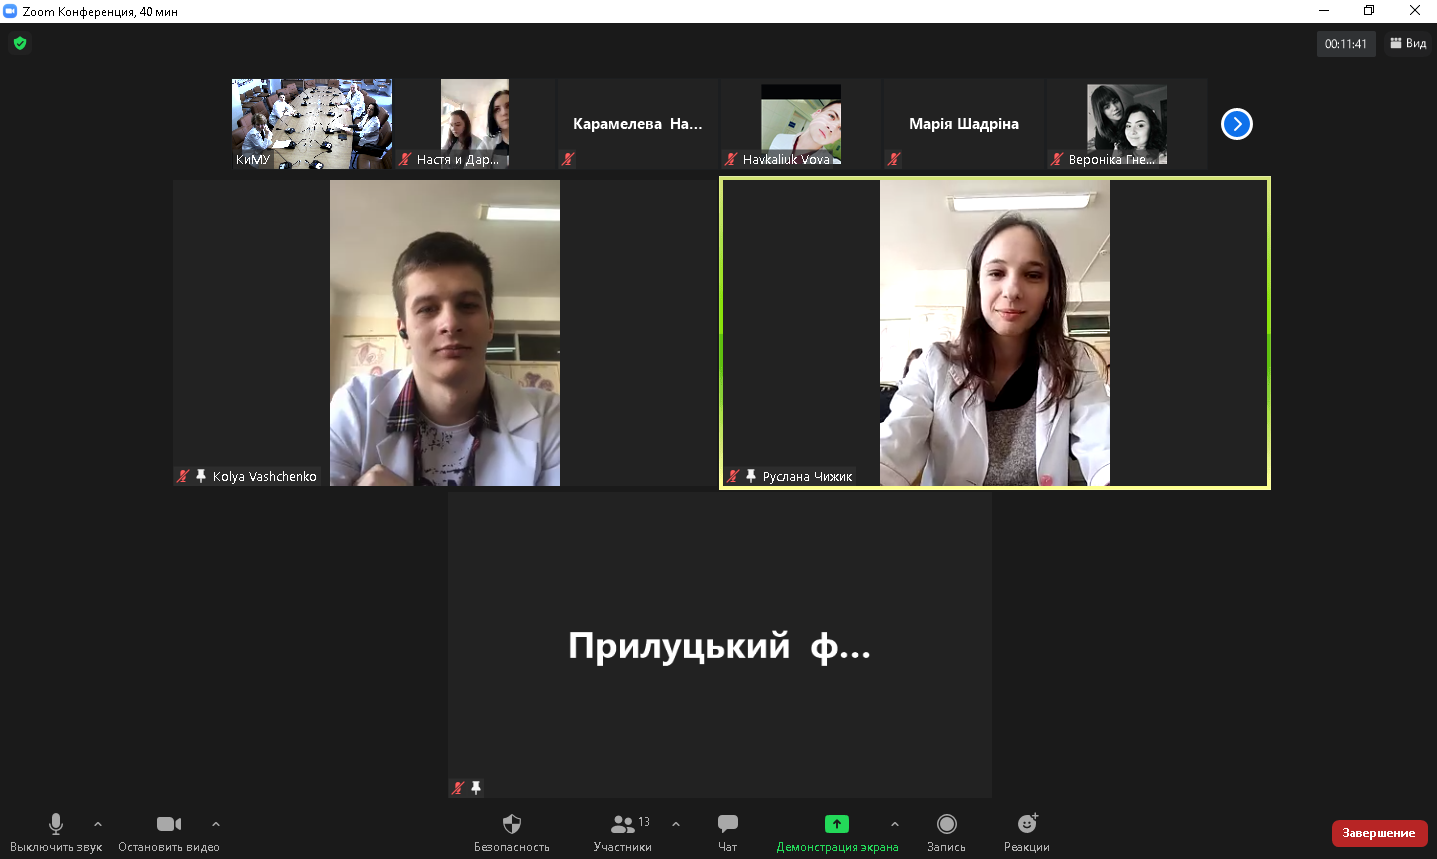Expand screen share options arrow
Viewport: 1437px width, 859px height.
(895, 824)
